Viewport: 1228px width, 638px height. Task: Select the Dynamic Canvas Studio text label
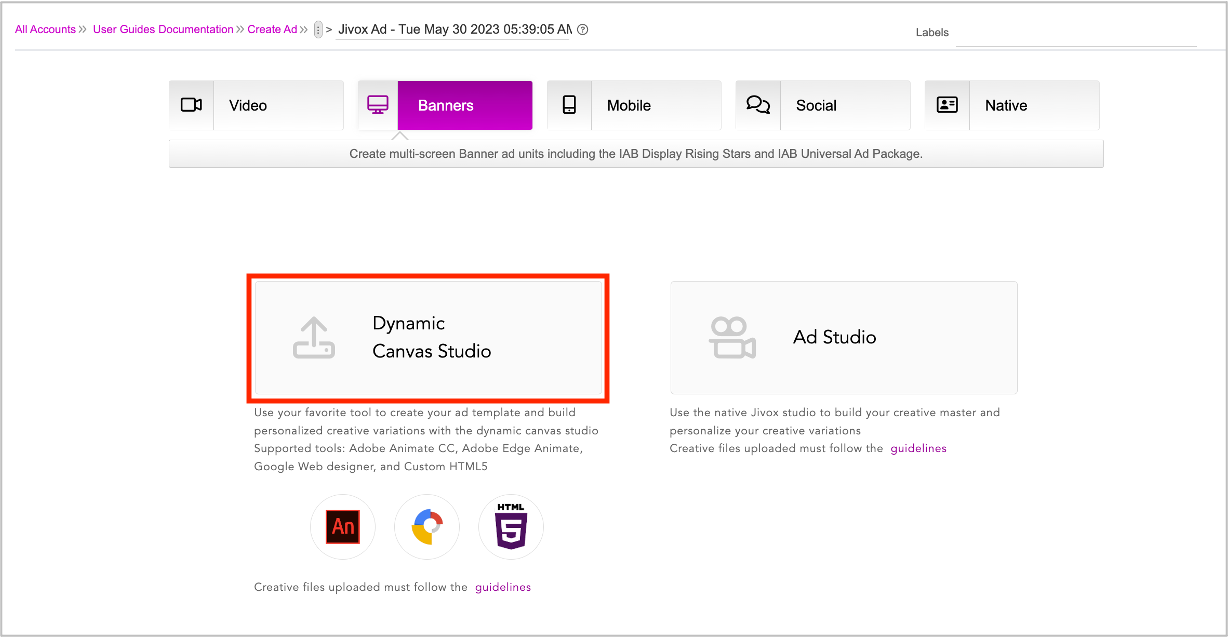(x=431, y=337)
